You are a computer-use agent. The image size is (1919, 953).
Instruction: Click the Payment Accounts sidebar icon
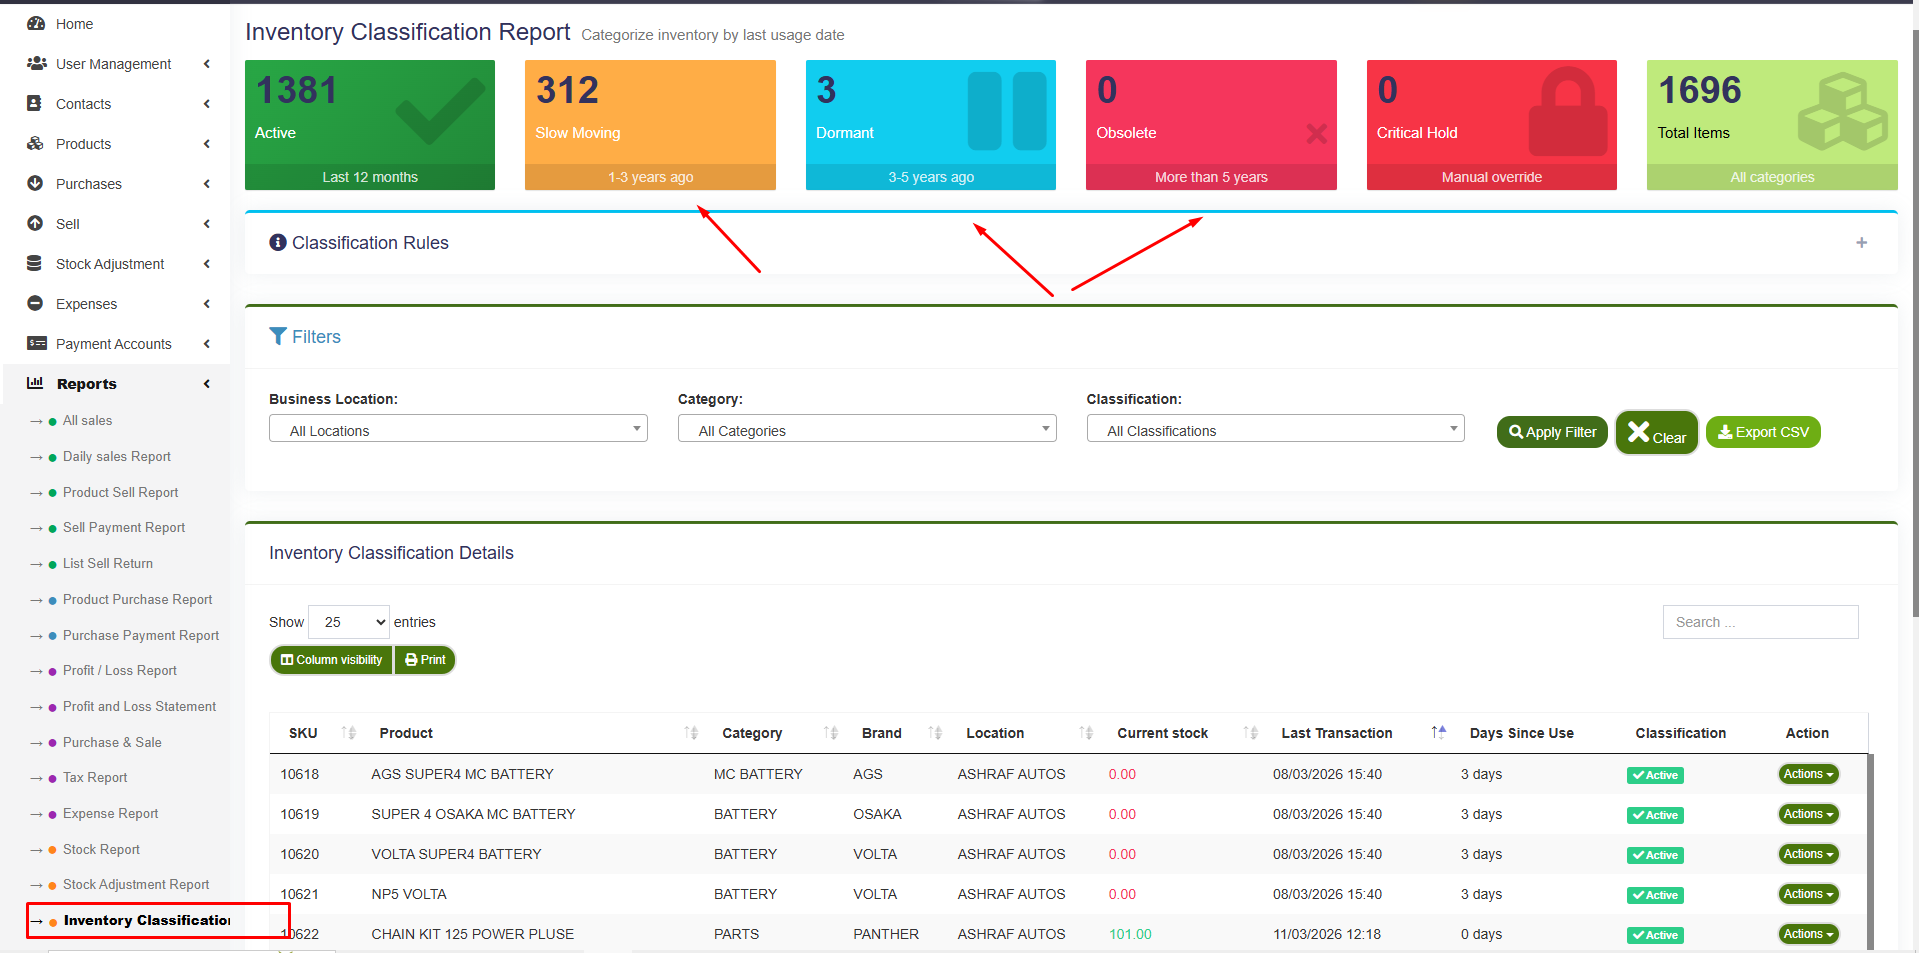pyautogui.click(x=36, y=343)
